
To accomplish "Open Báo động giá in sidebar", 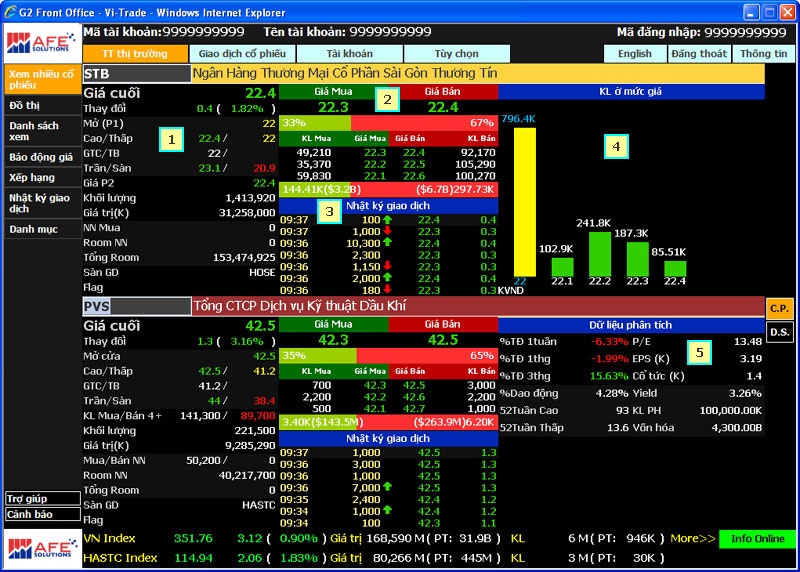I will coord(42,157).
